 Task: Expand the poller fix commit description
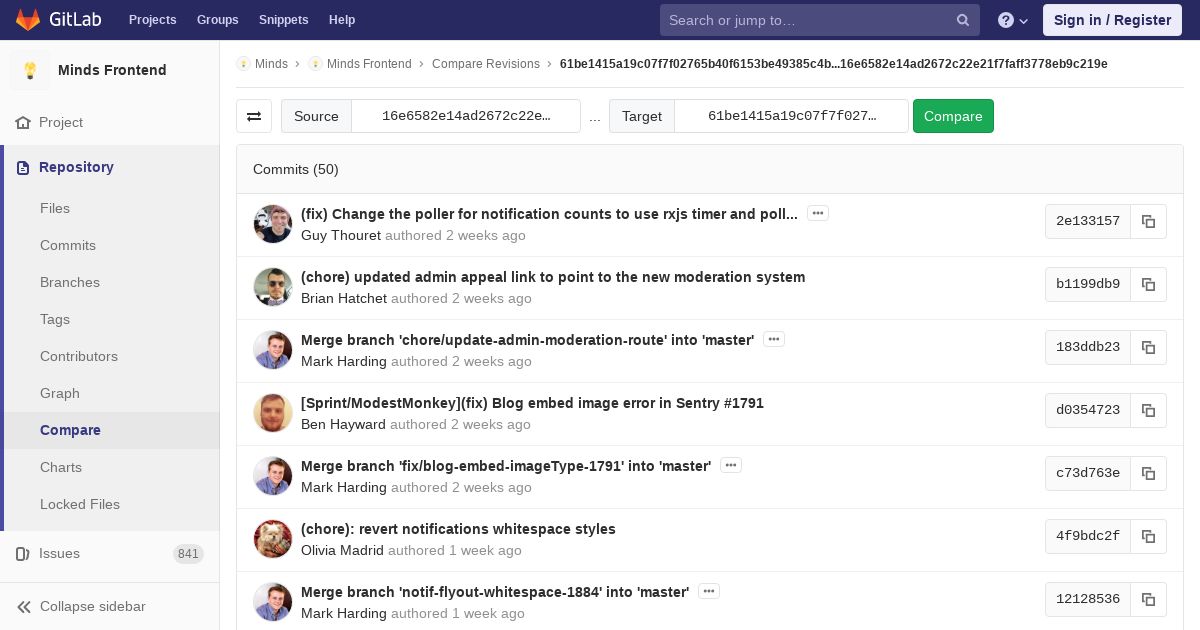point(818,213)
